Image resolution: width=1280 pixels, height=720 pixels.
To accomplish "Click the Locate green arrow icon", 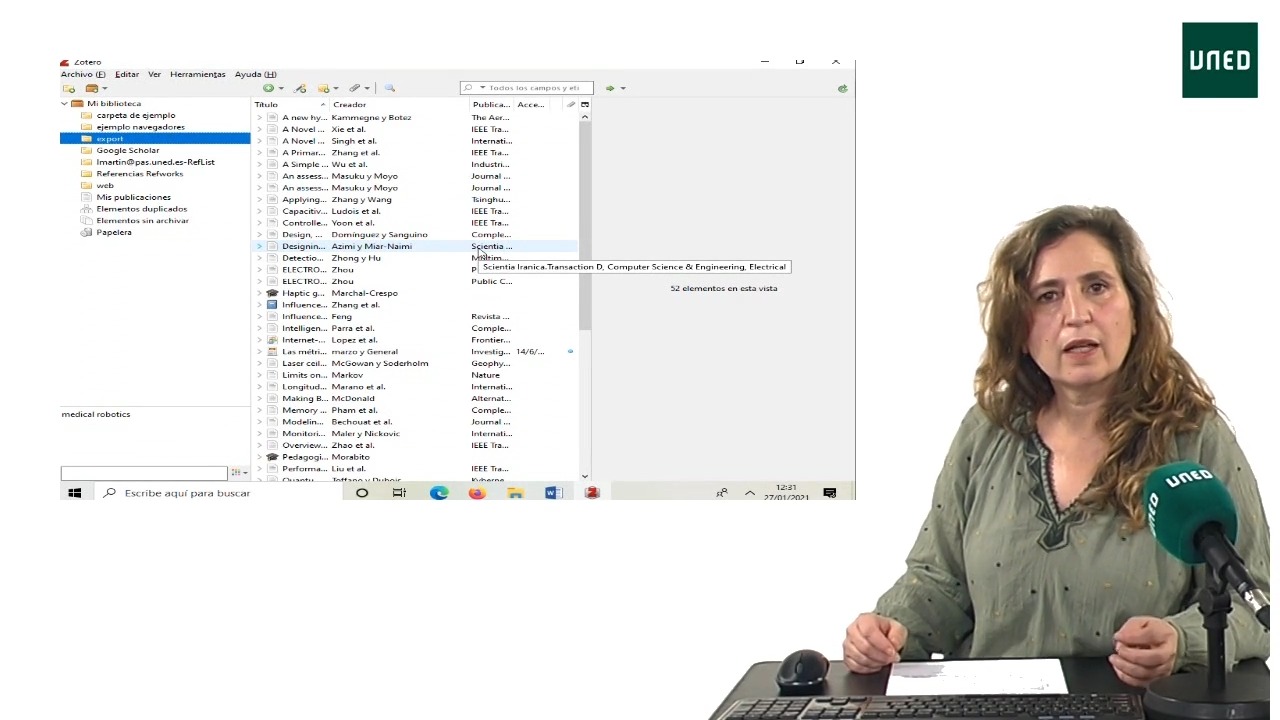I will tap(610, 88).
